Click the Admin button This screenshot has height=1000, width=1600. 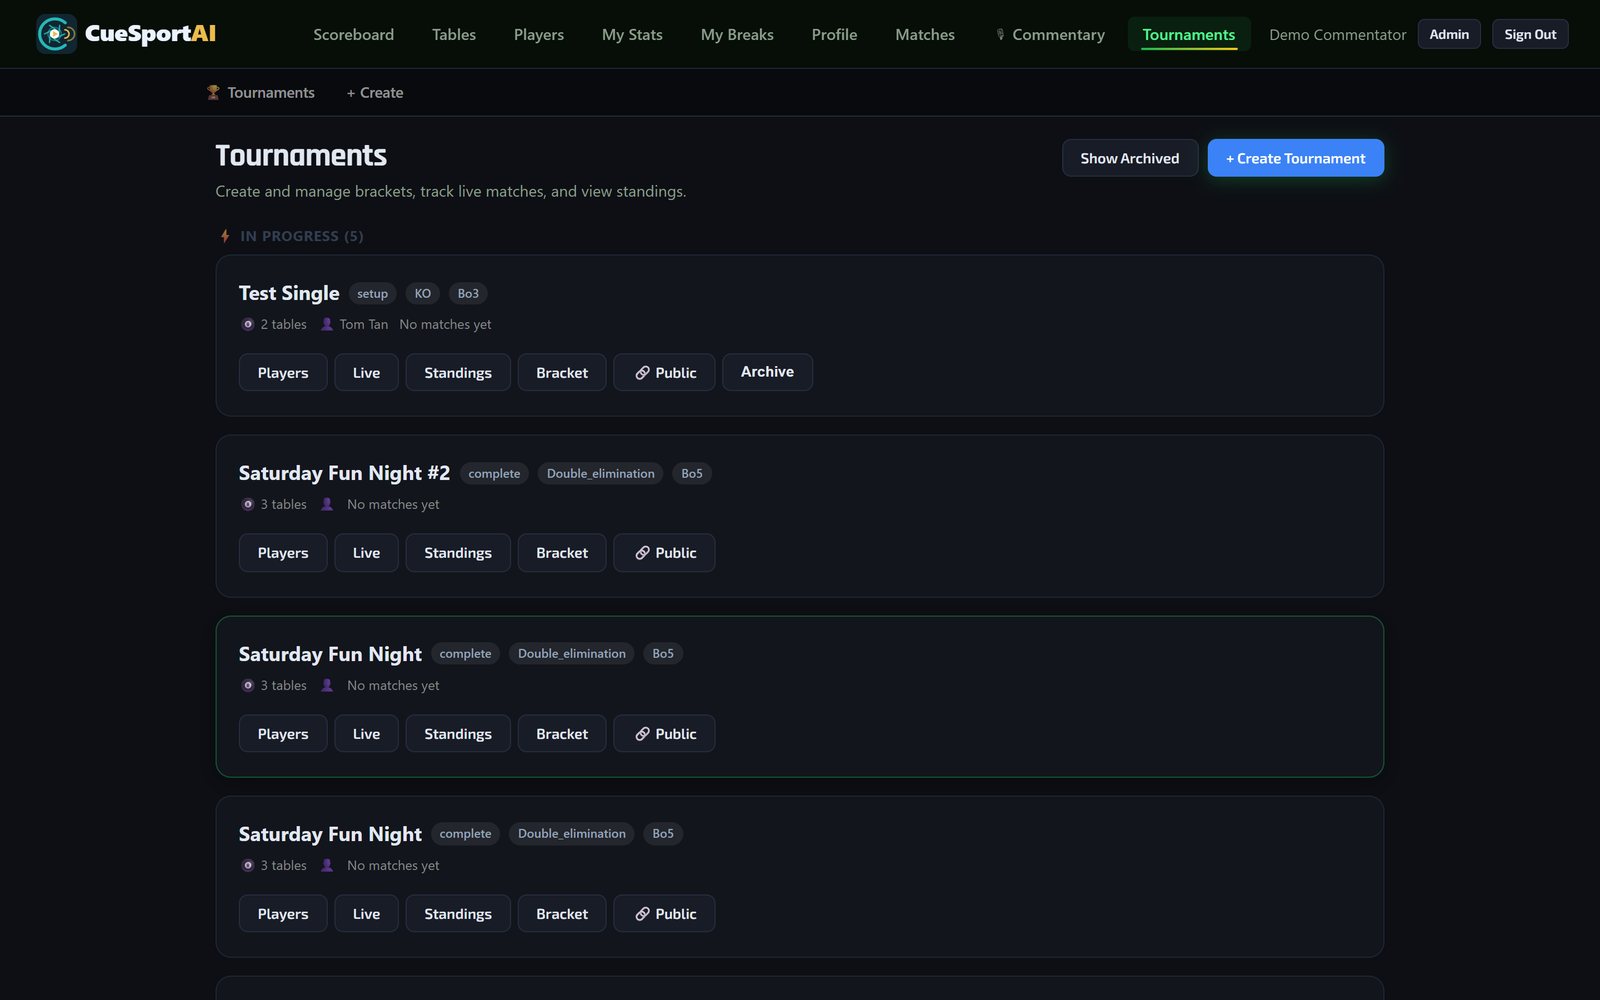pos(1449,34)
